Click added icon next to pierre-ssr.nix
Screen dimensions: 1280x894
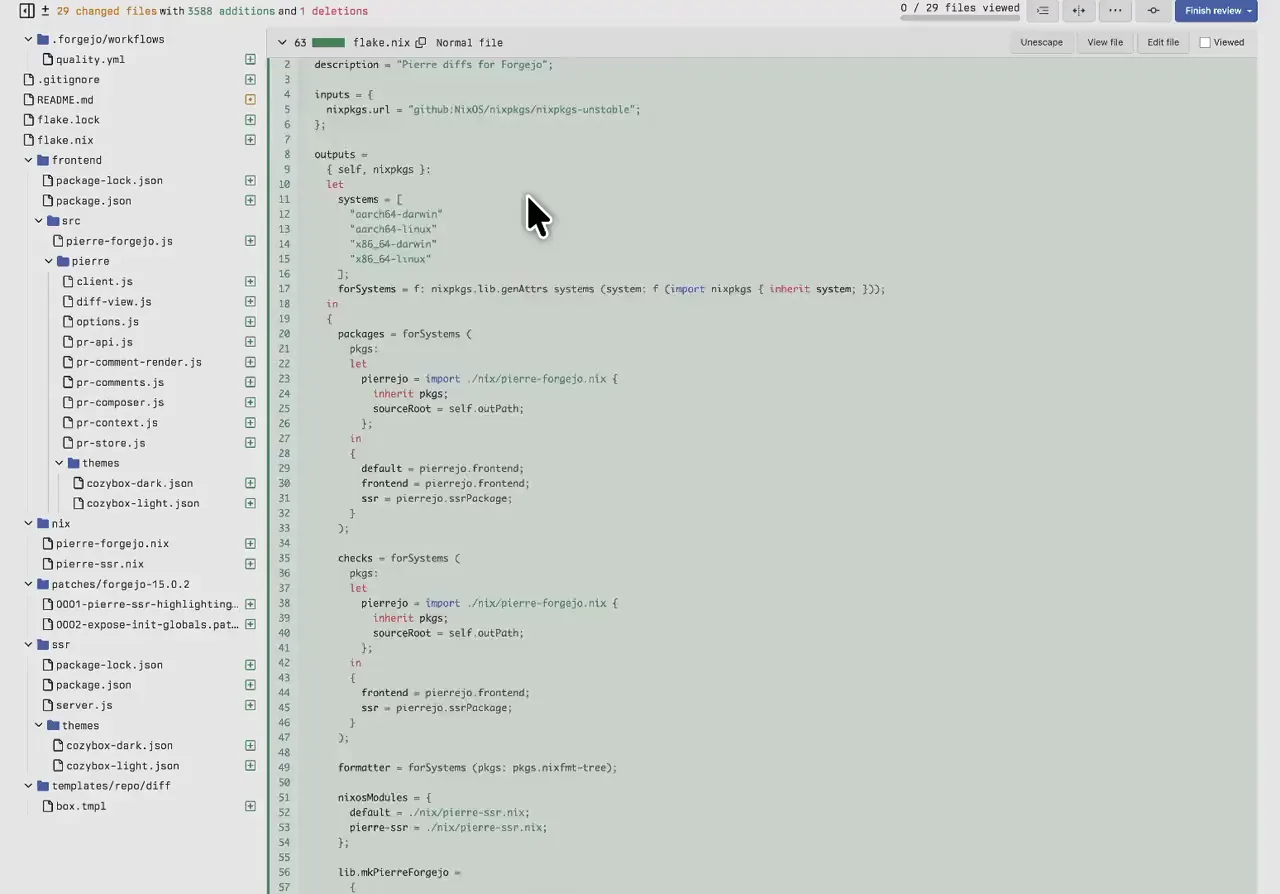click(x=250, y=564)
